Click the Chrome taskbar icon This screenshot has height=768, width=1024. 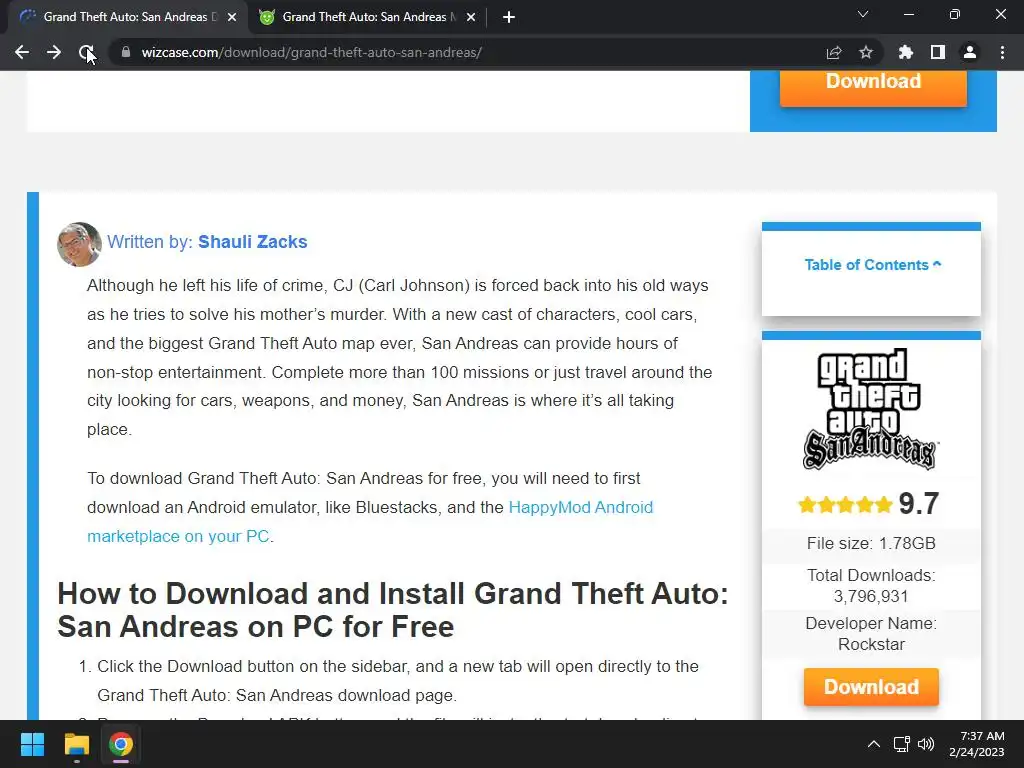click(x=121, y=744)
